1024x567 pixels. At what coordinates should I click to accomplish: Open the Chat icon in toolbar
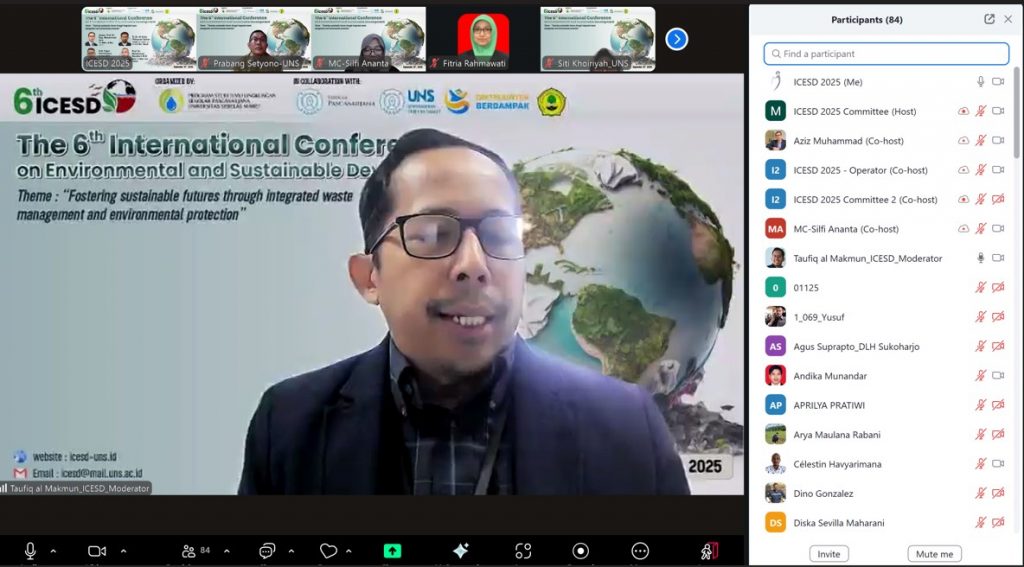(x=267, y=551)
